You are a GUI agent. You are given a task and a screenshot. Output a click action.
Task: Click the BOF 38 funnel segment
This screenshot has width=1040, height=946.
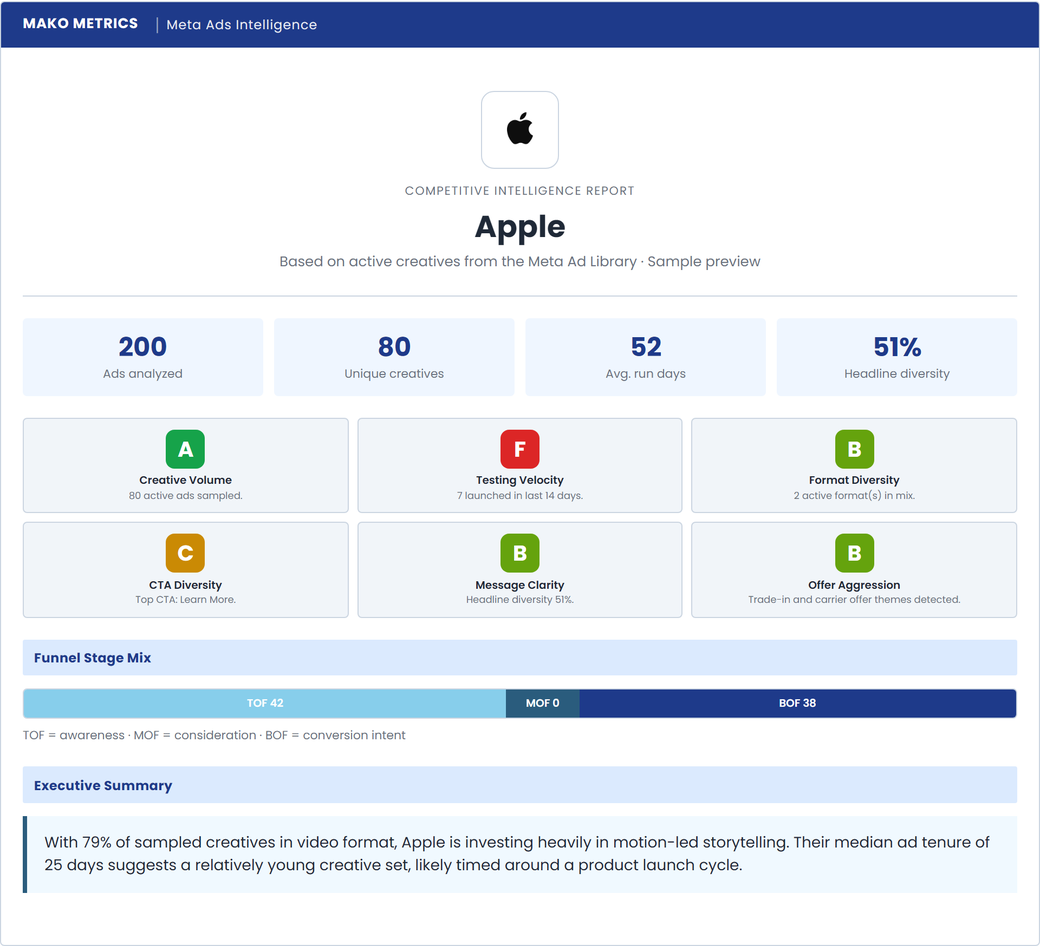pyautogui.click(x=797, y=703)
